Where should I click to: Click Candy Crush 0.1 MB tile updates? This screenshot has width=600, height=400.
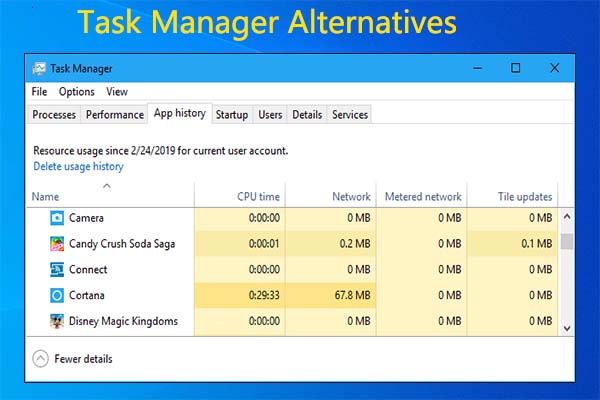coord(536,244)
